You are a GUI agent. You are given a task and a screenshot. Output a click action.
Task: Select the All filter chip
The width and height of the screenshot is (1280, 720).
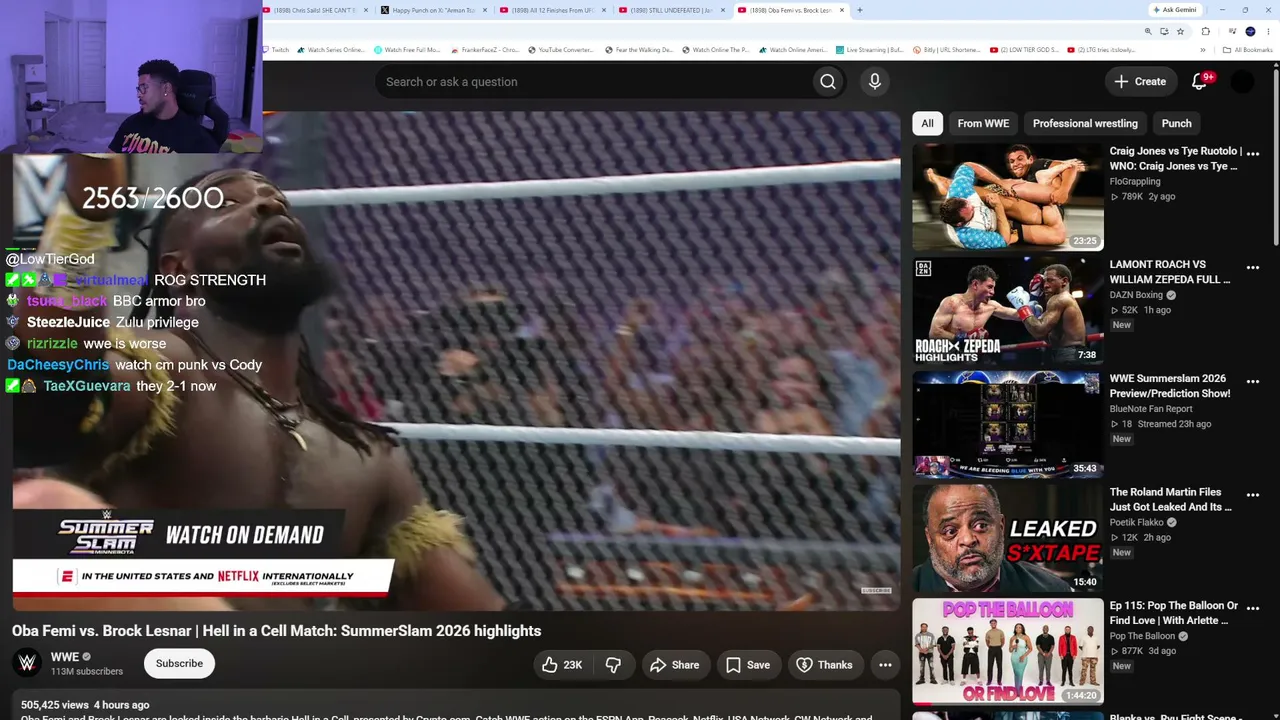[x=927, y=123]
